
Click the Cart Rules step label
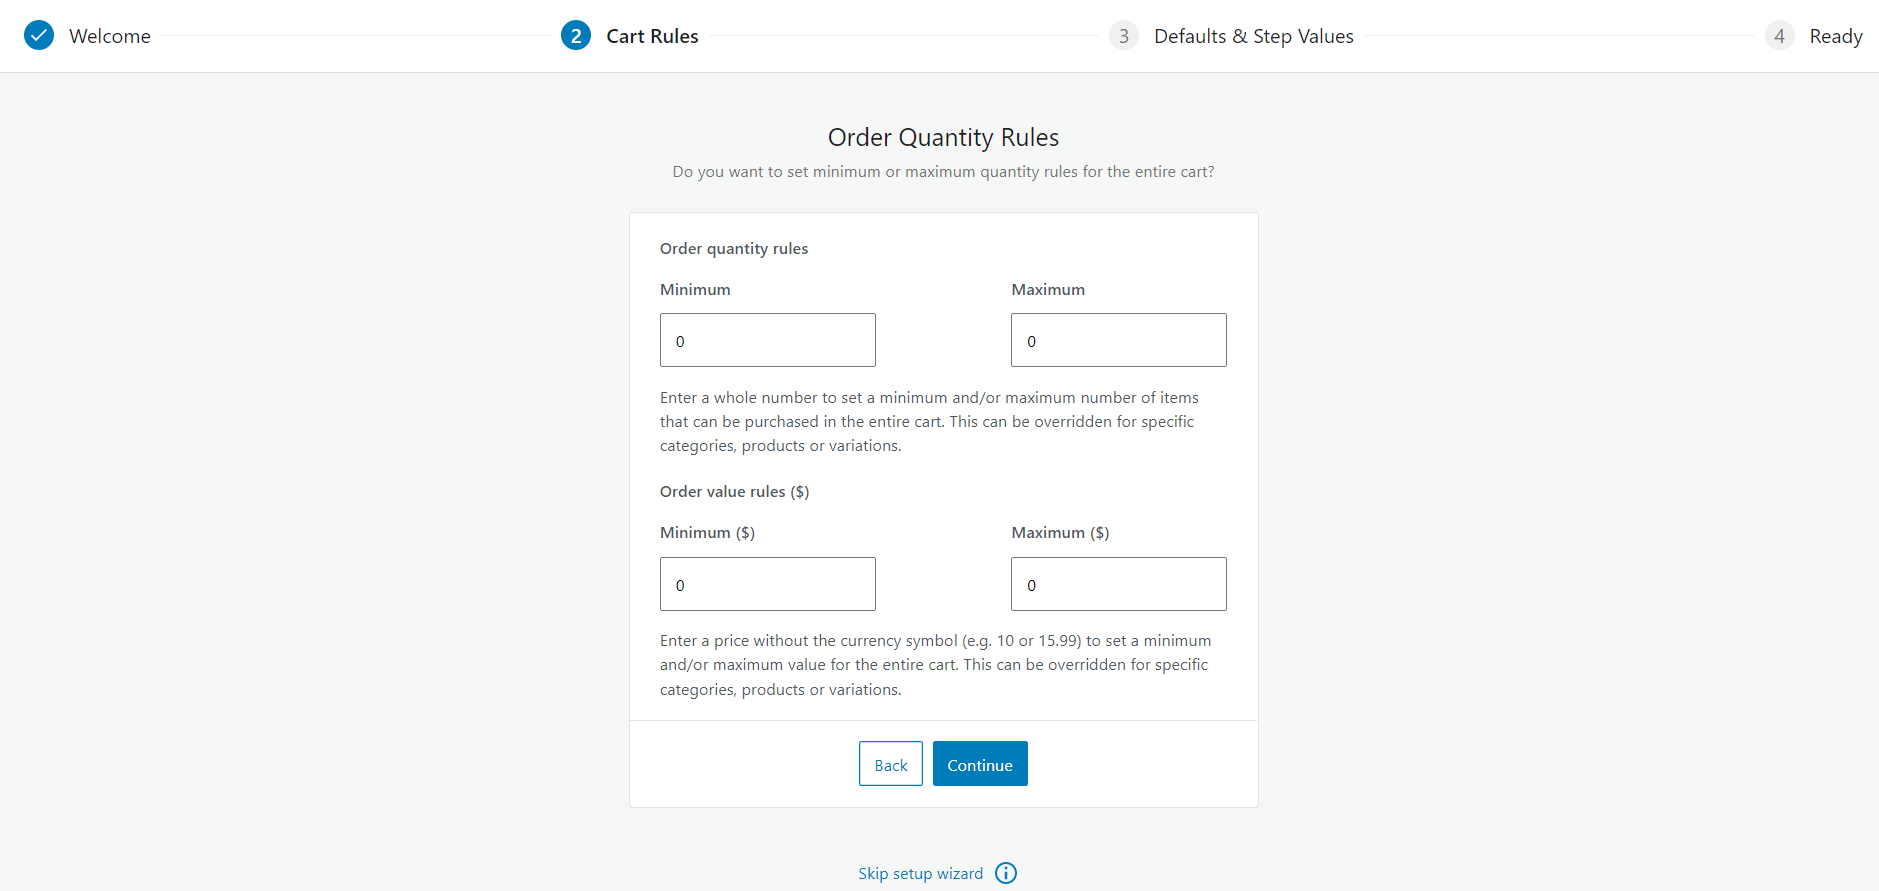coord(651,35)
